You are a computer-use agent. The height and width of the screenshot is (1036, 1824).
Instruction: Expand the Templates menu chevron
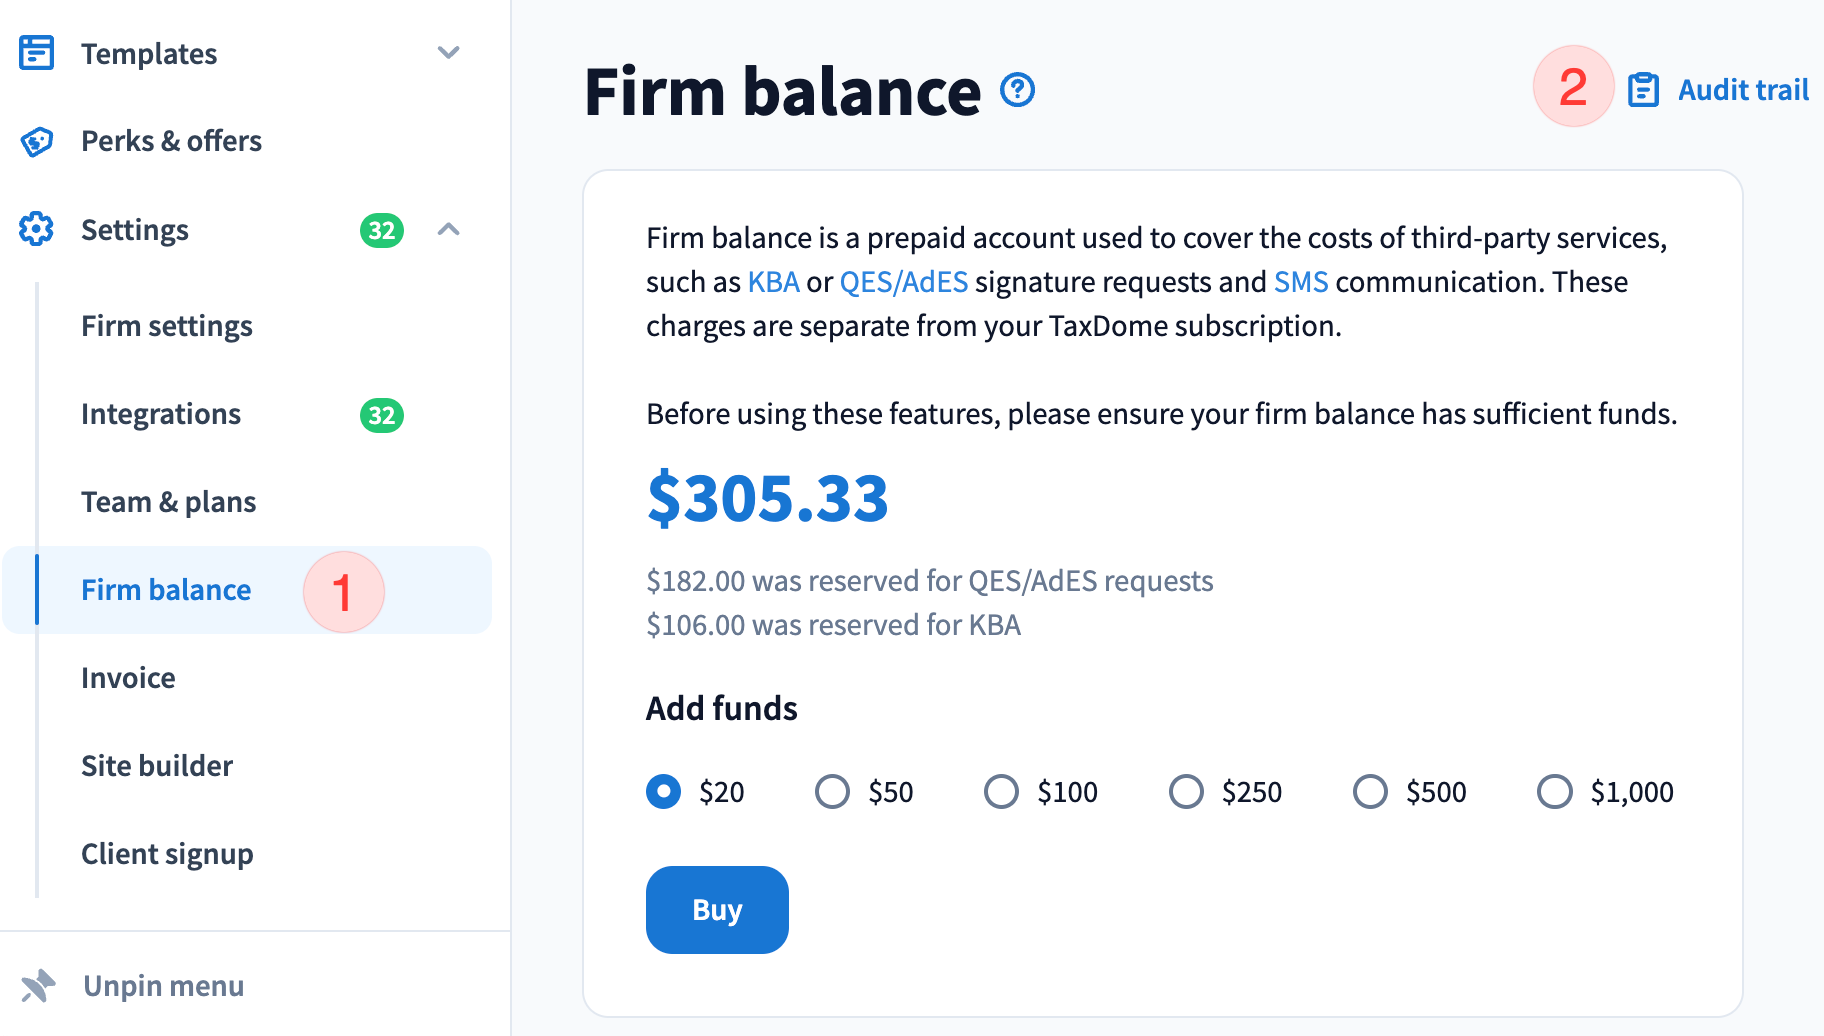449,53
